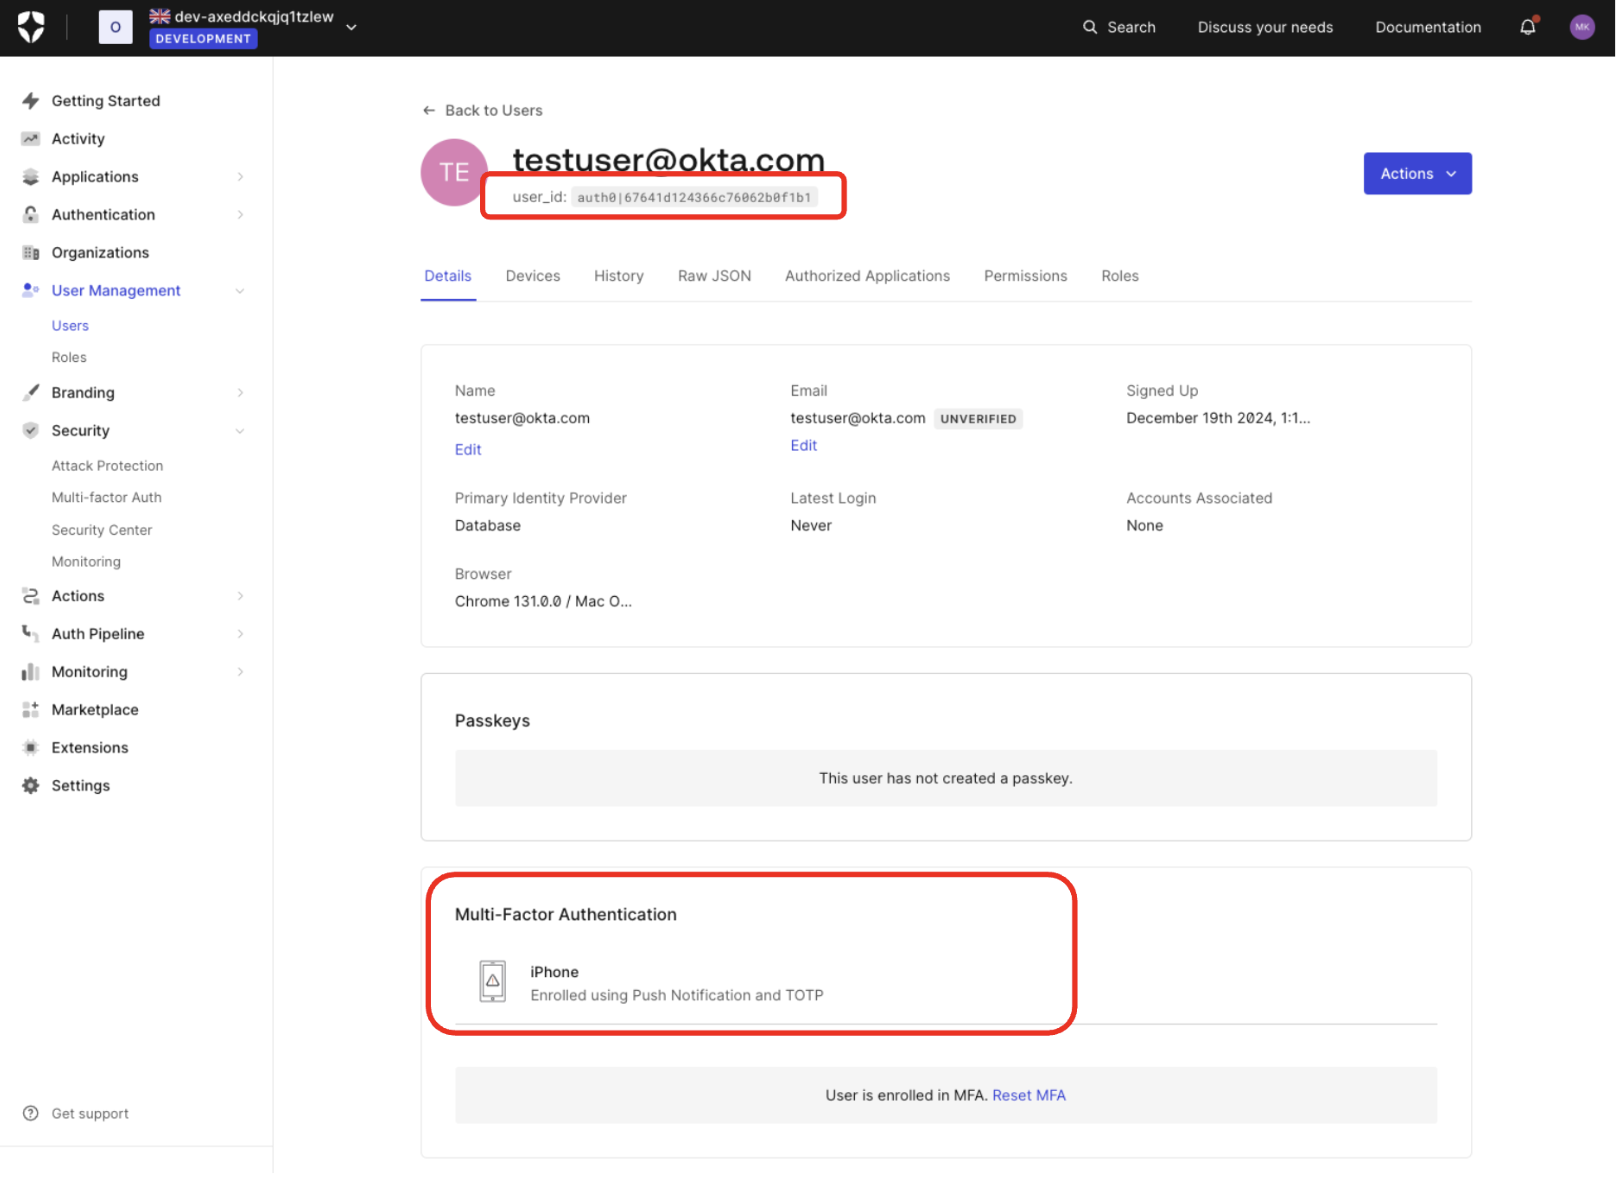
Task: Open the tenant switcher dropdown chevron
Action: (x=351, y=28)
